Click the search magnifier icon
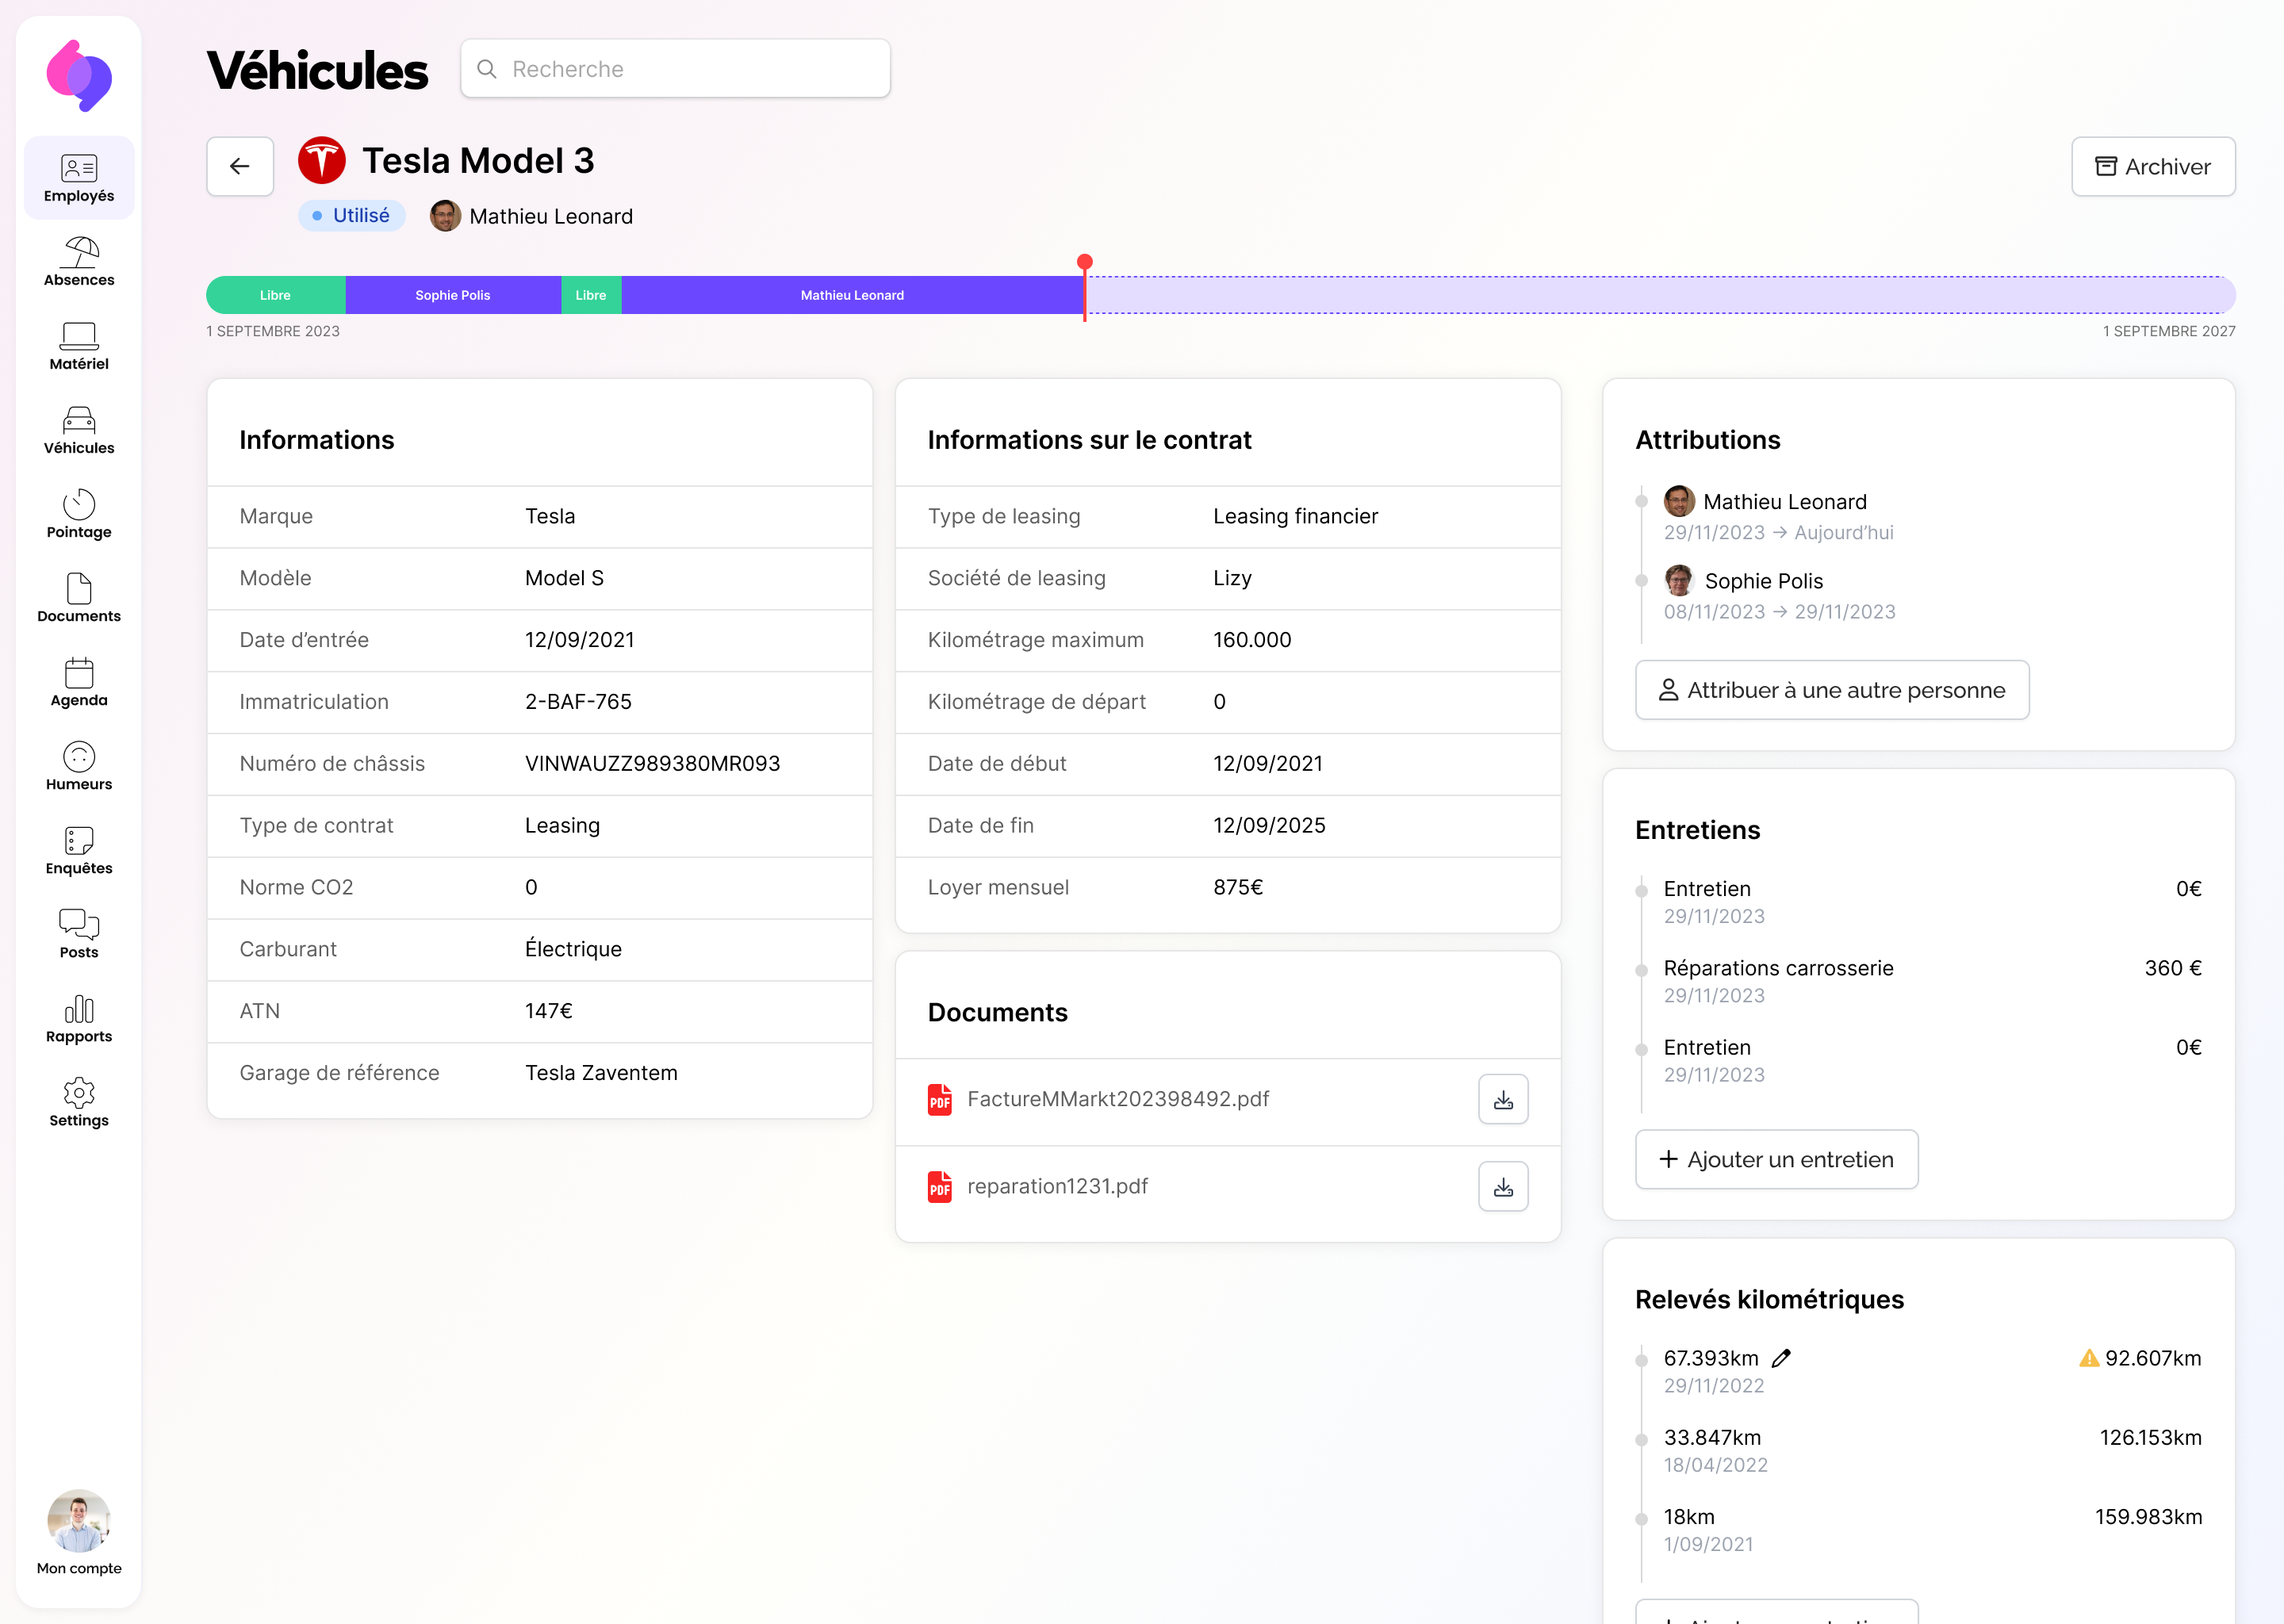Viewport: 2284px width, 1624px height. click(x=487, y=69)
